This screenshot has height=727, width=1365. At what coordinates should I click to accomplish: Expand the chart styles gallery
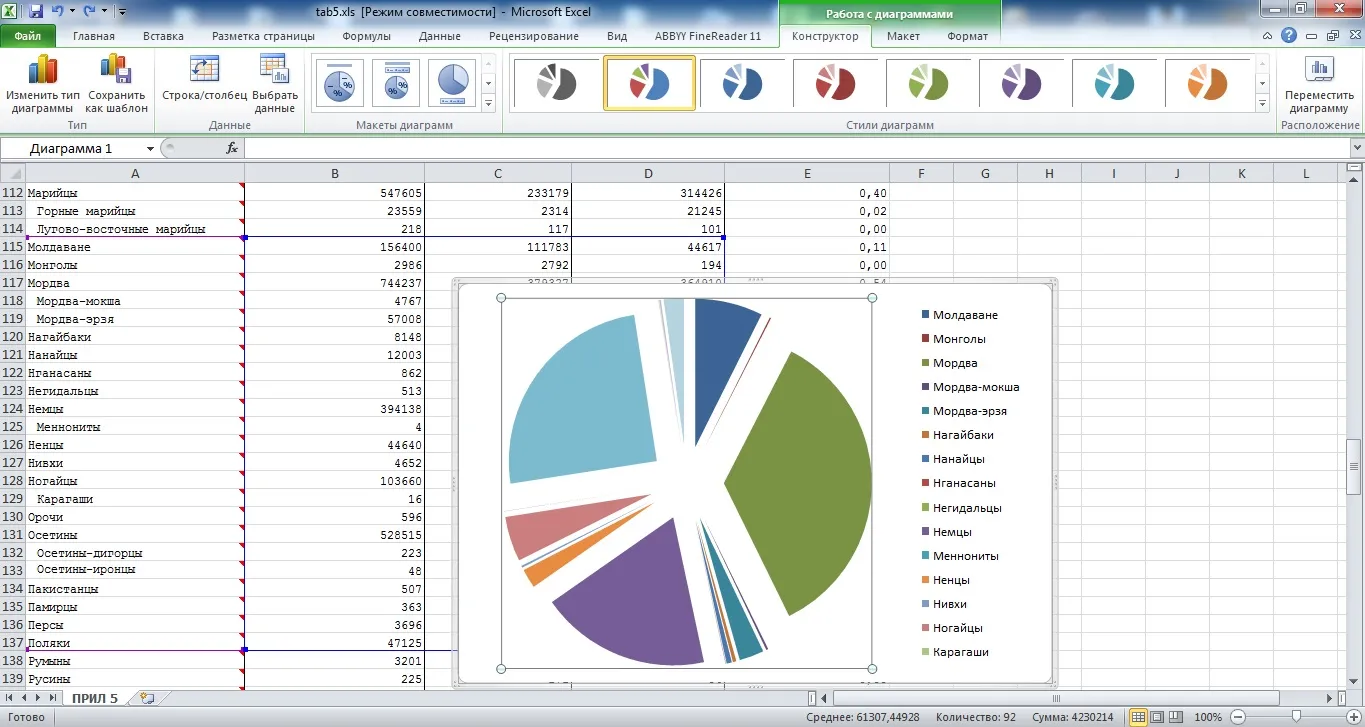tap(1262, 103)
